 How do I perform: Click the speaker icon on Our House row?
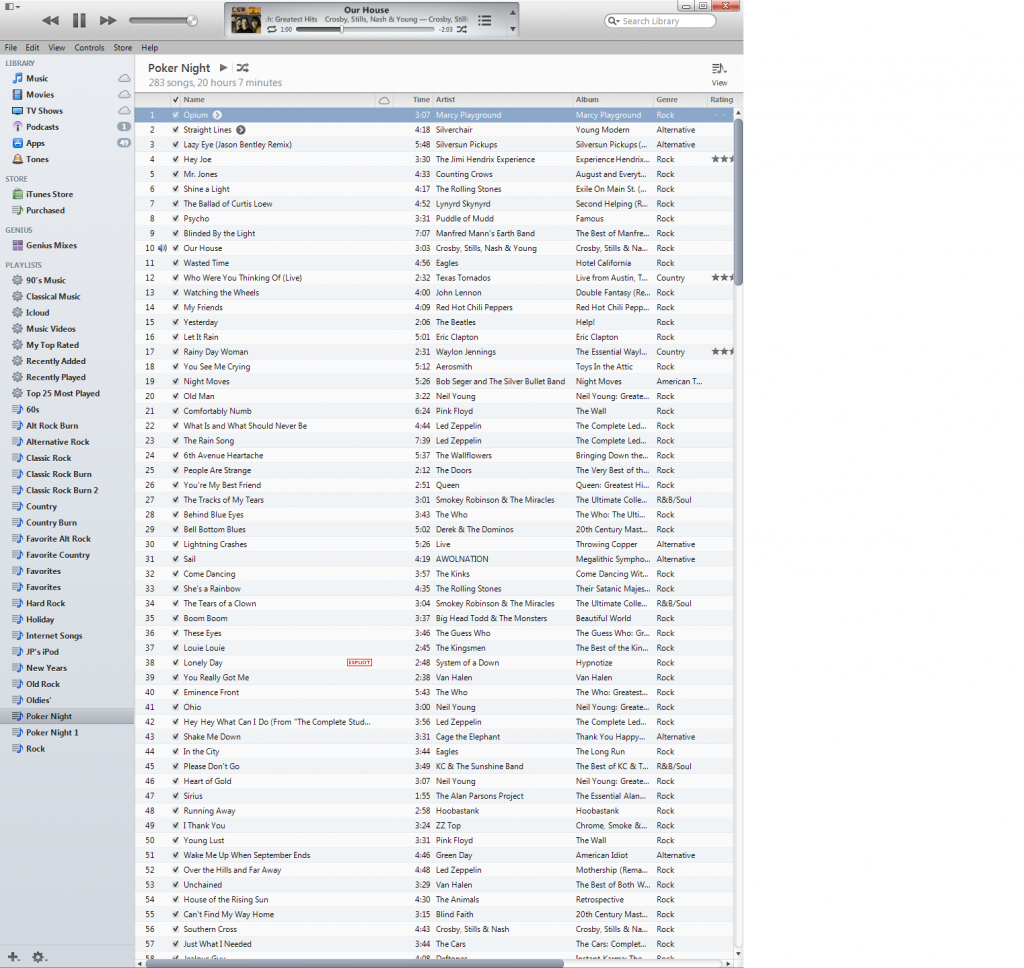pyautogui.click(x=163, y=248)
